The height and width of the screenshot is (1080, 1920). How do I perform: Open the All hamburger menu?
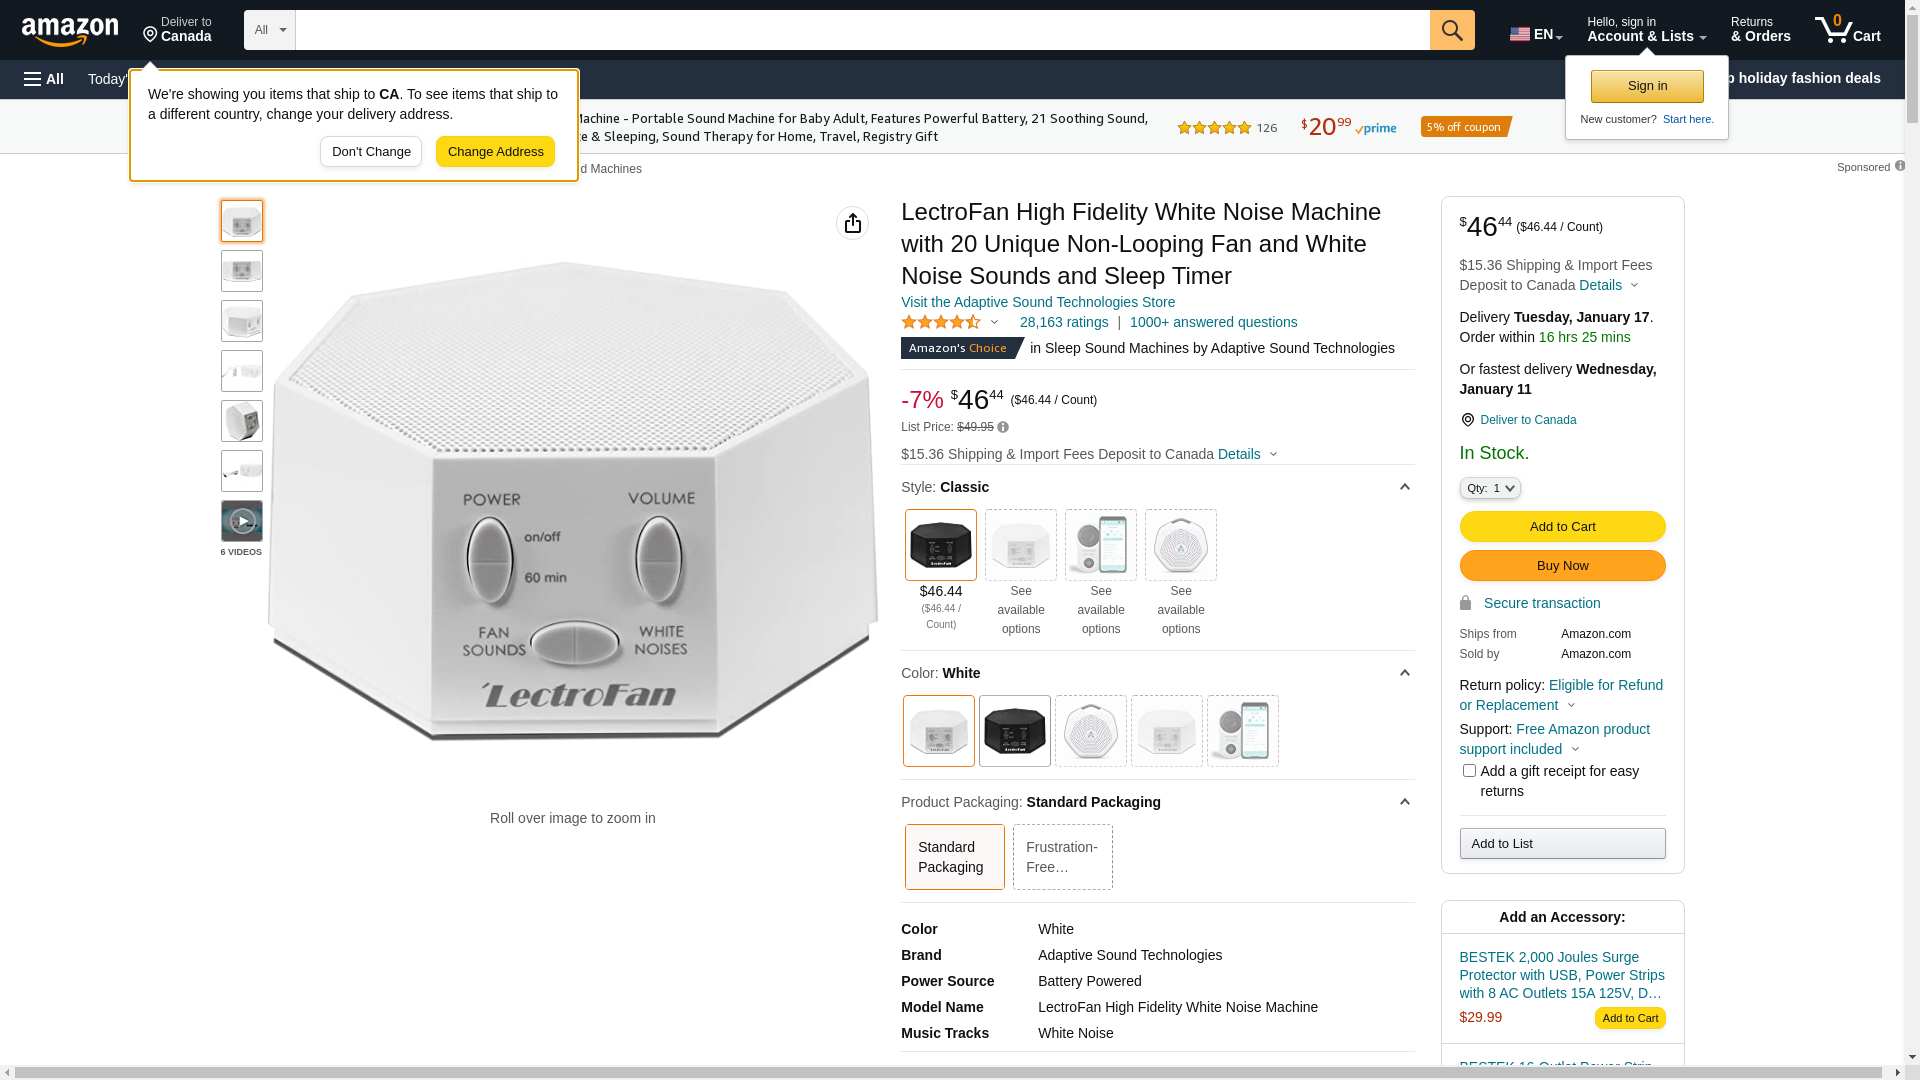click(44, 79)
